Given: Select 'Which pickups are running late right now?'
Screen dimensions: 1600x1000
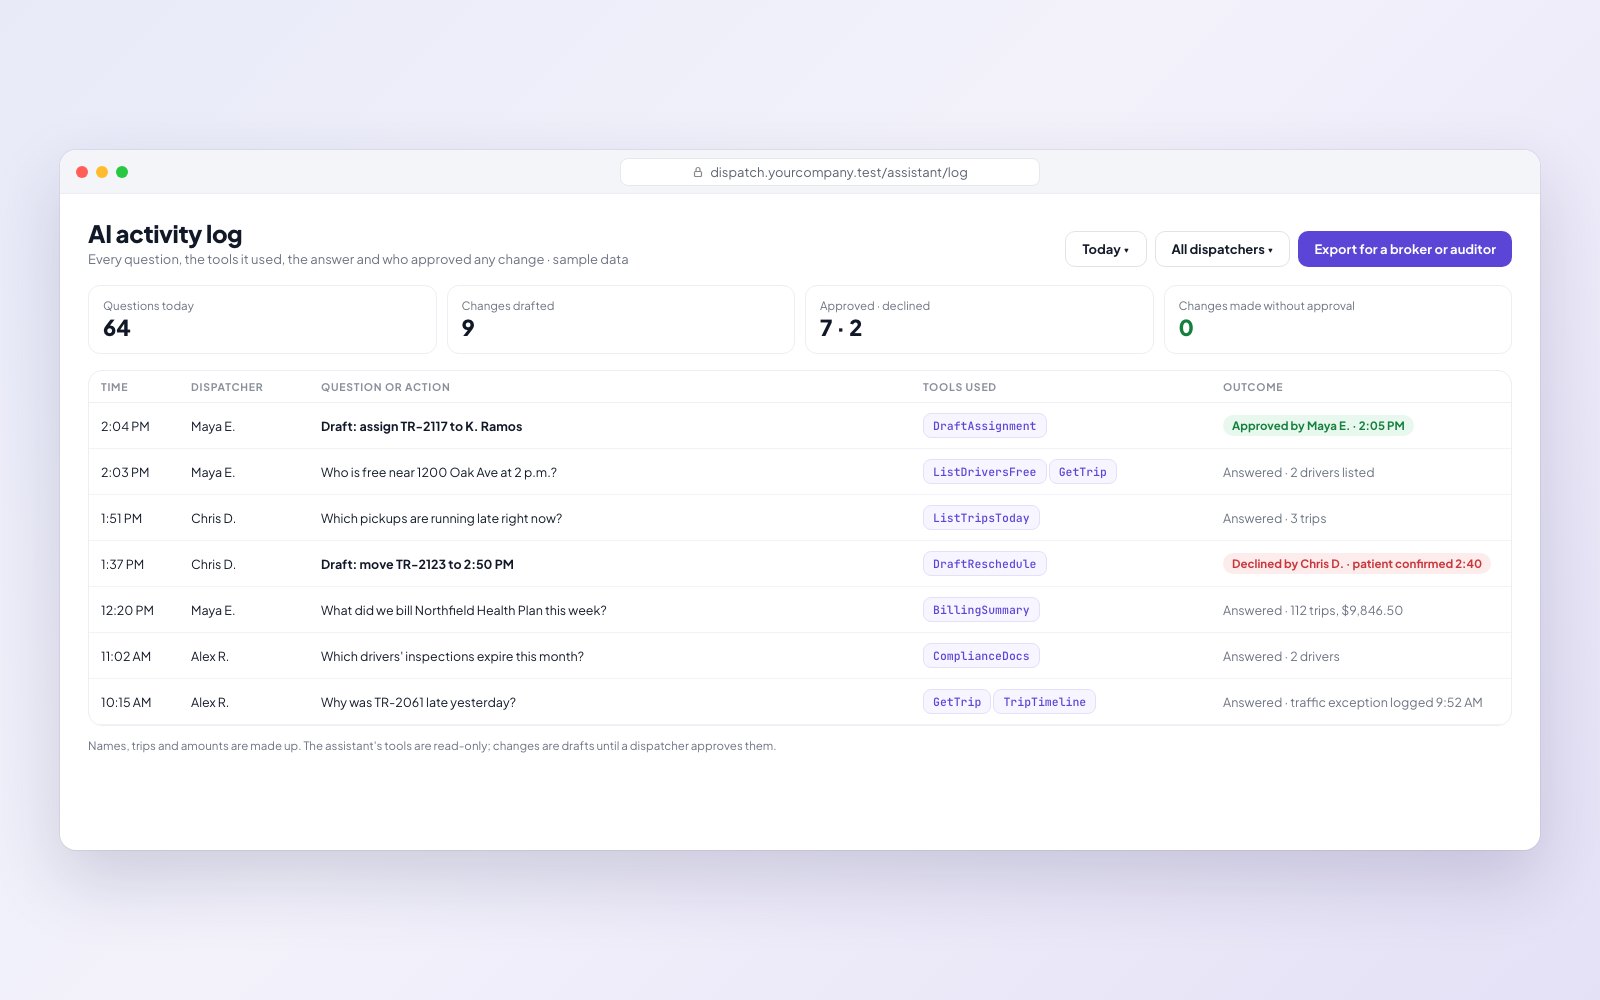Looking at the screenshot, I should click(x=441, y=518).
